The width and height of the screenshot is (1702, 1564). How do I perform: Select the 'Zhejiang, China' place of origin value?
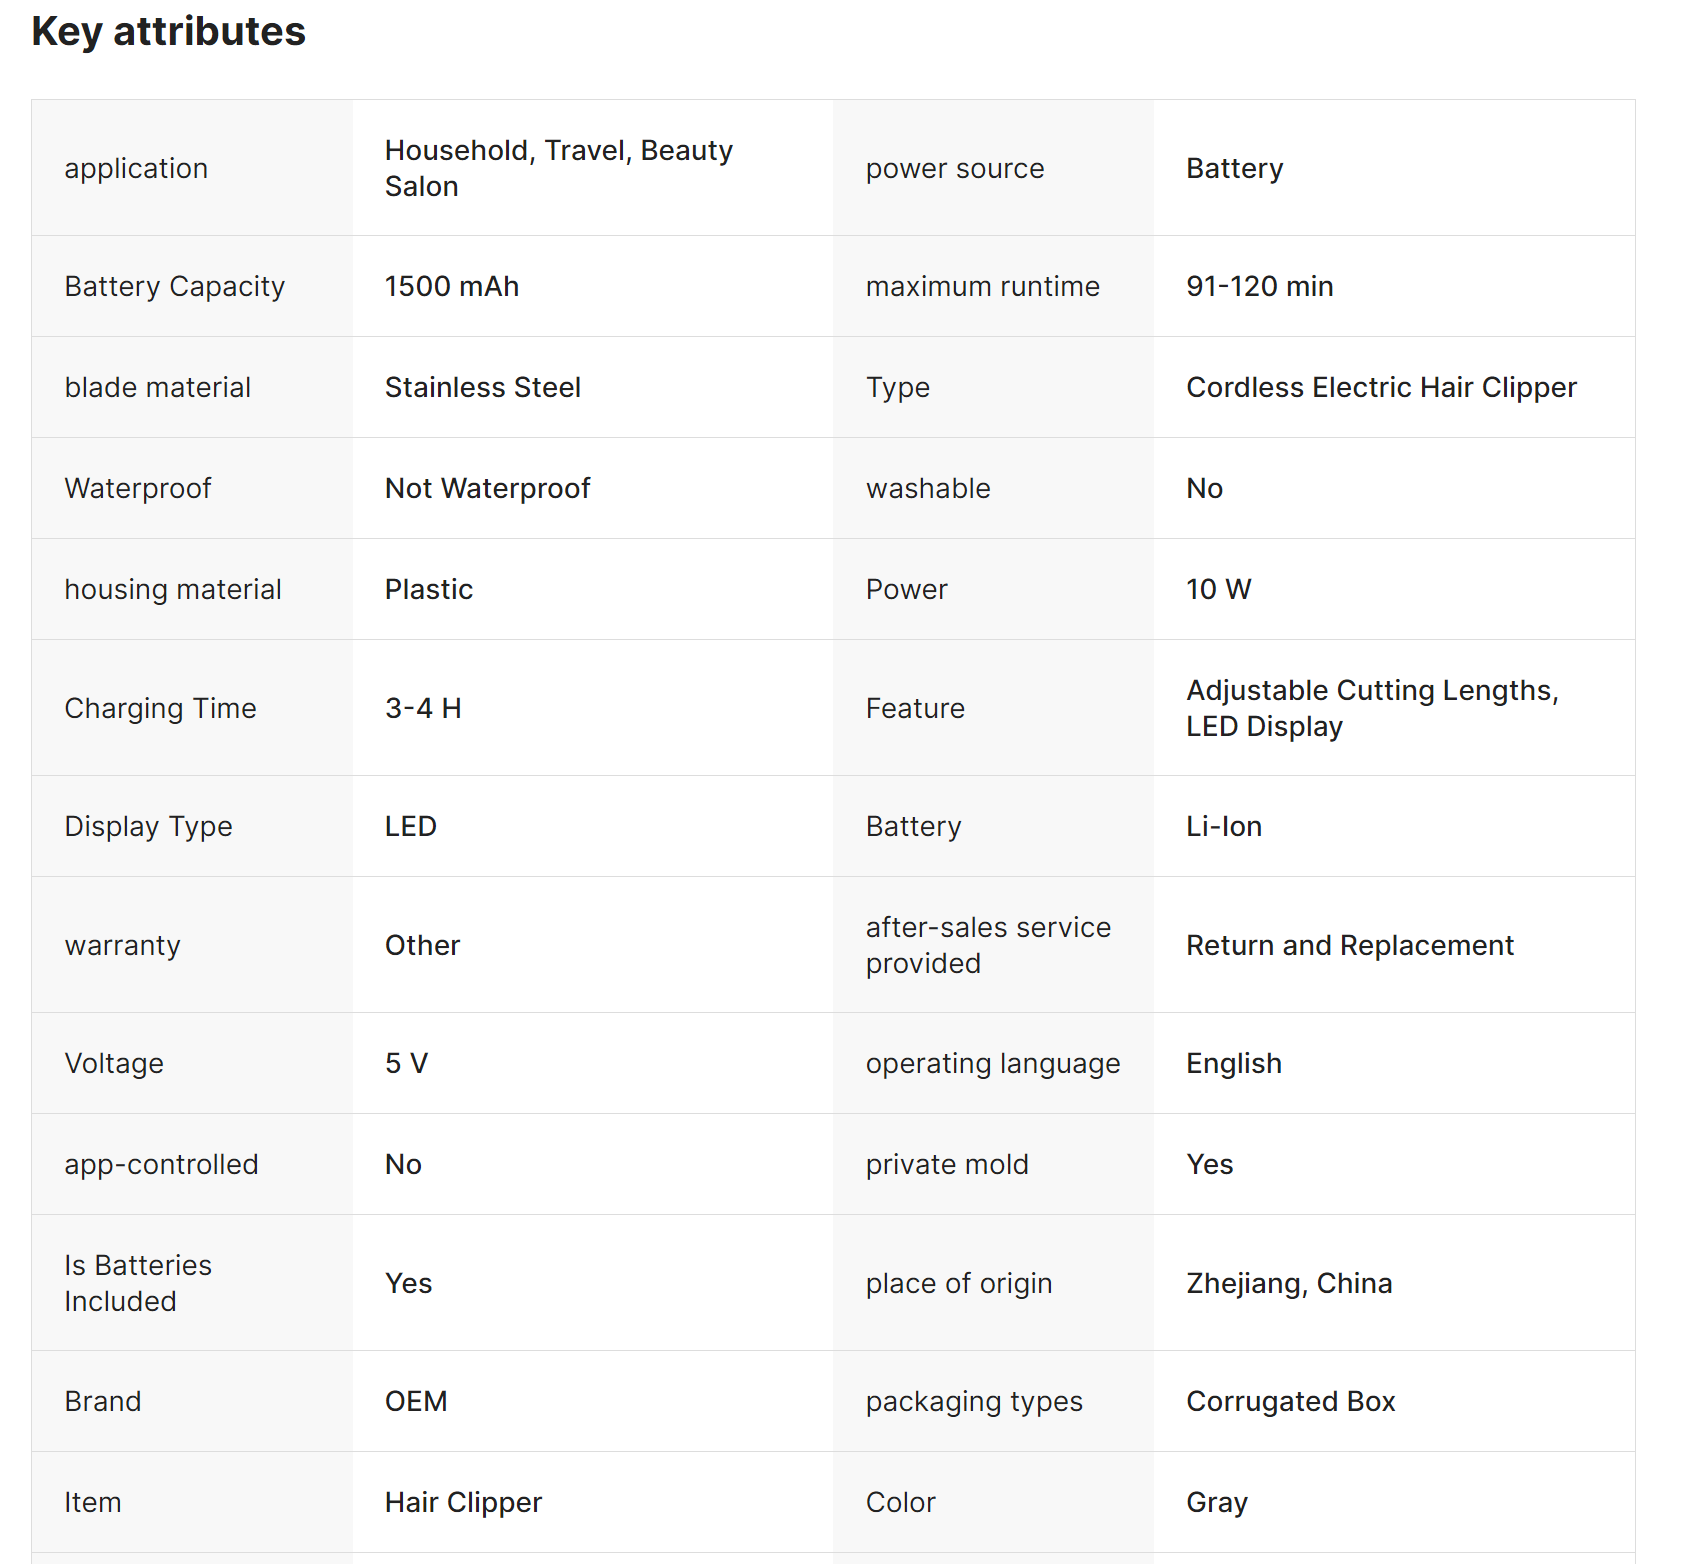pyautogui.click(x=1288, y=1284)
